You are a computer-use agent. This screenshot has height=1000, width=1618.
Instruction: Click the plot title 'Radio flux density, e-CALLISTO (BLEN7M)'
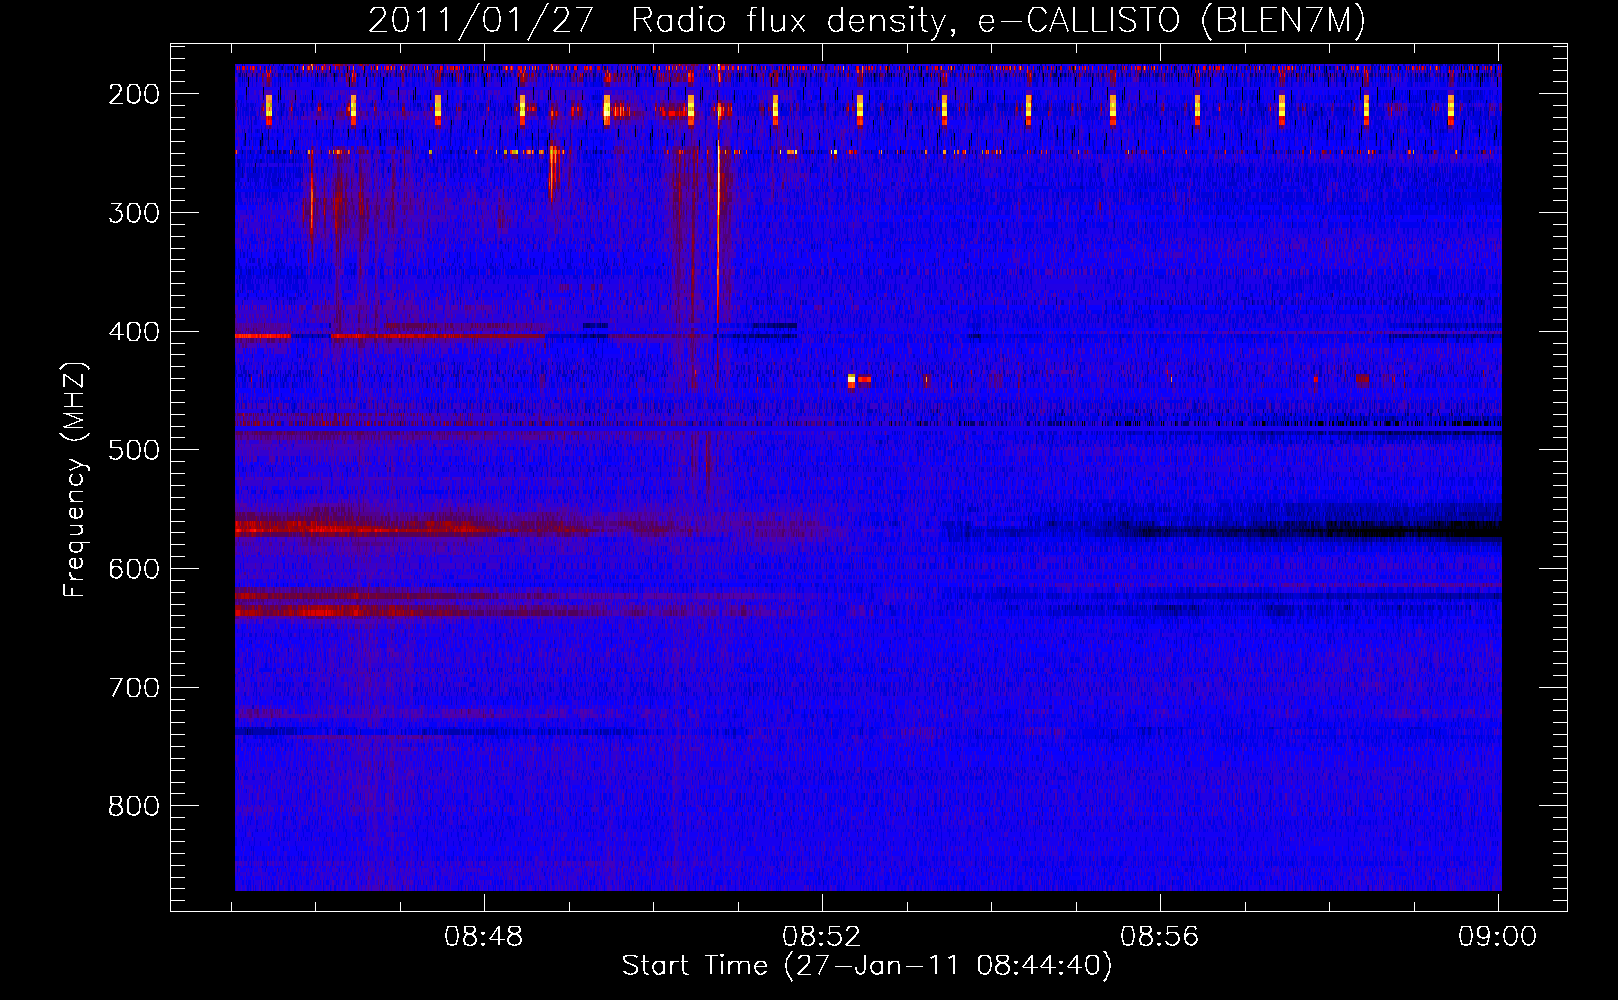tap(997, 21)
